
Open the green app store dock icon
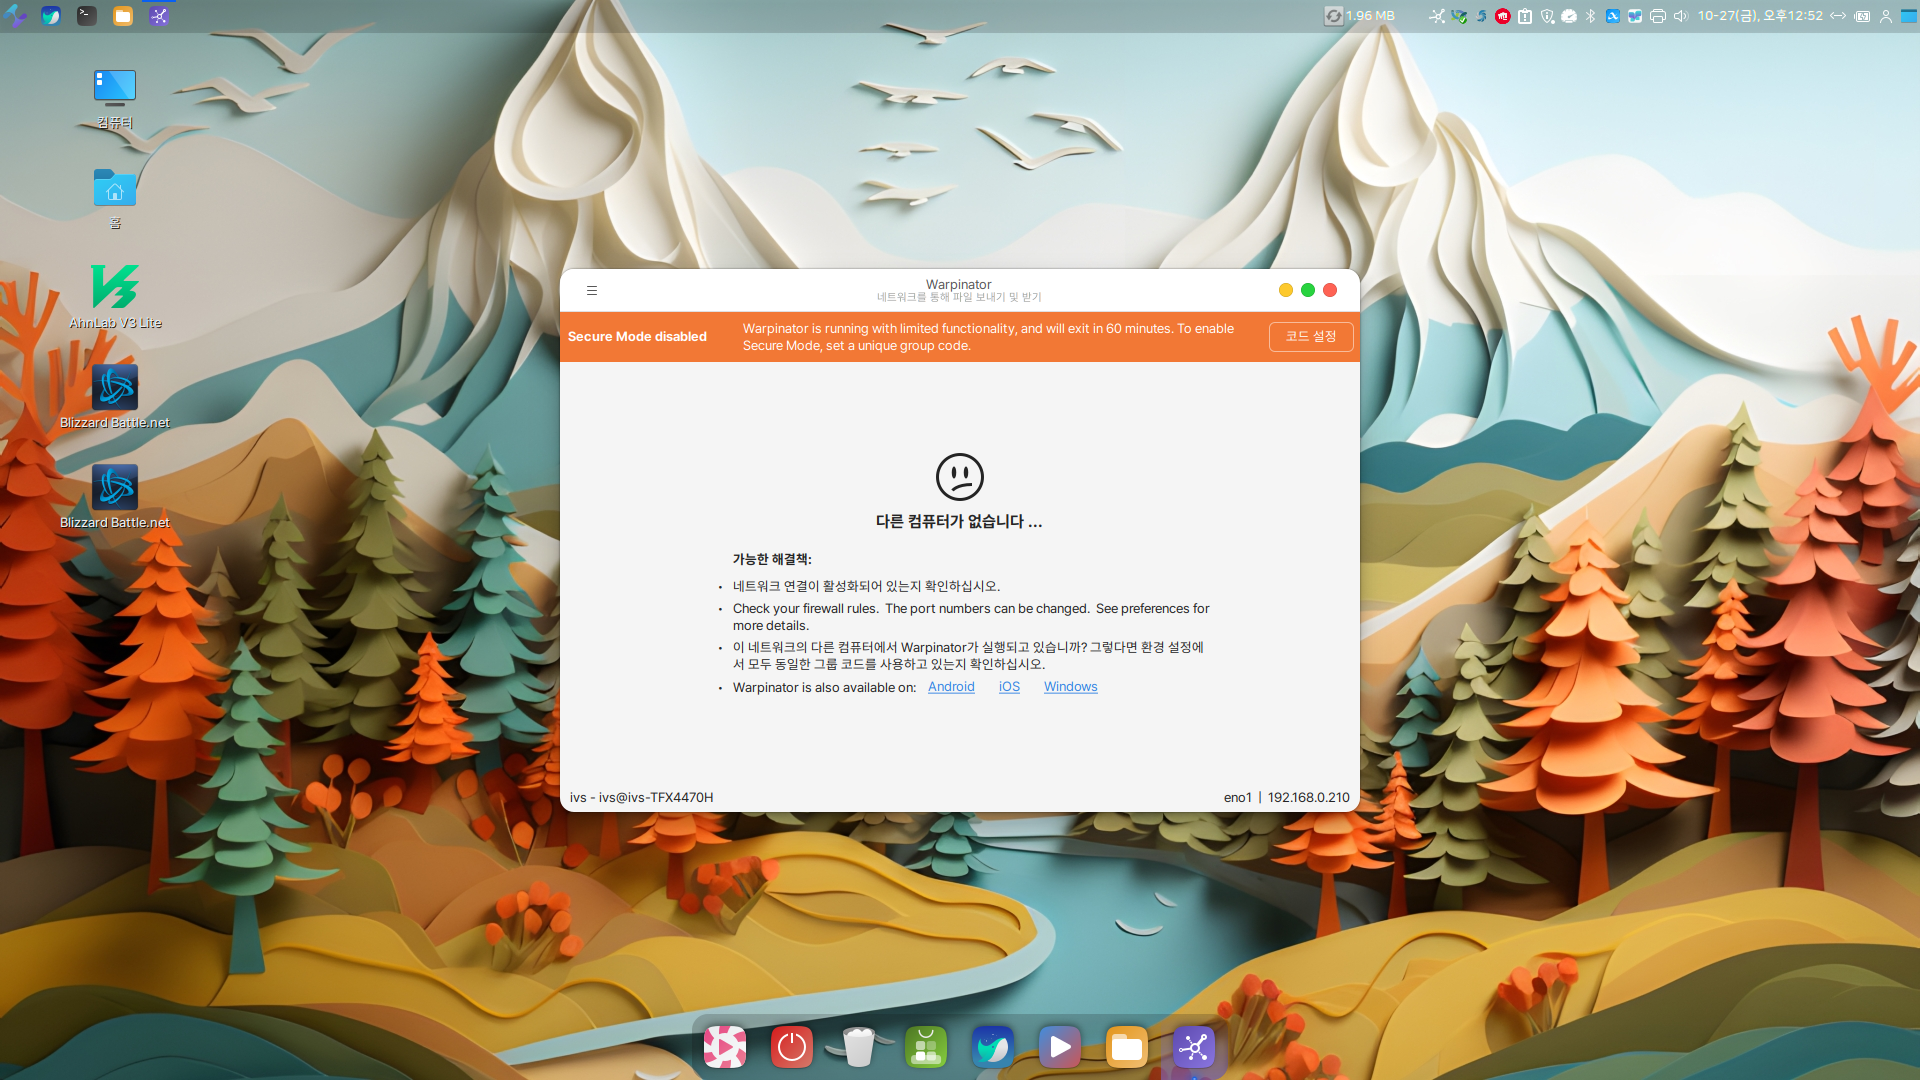coord(925,1047)
